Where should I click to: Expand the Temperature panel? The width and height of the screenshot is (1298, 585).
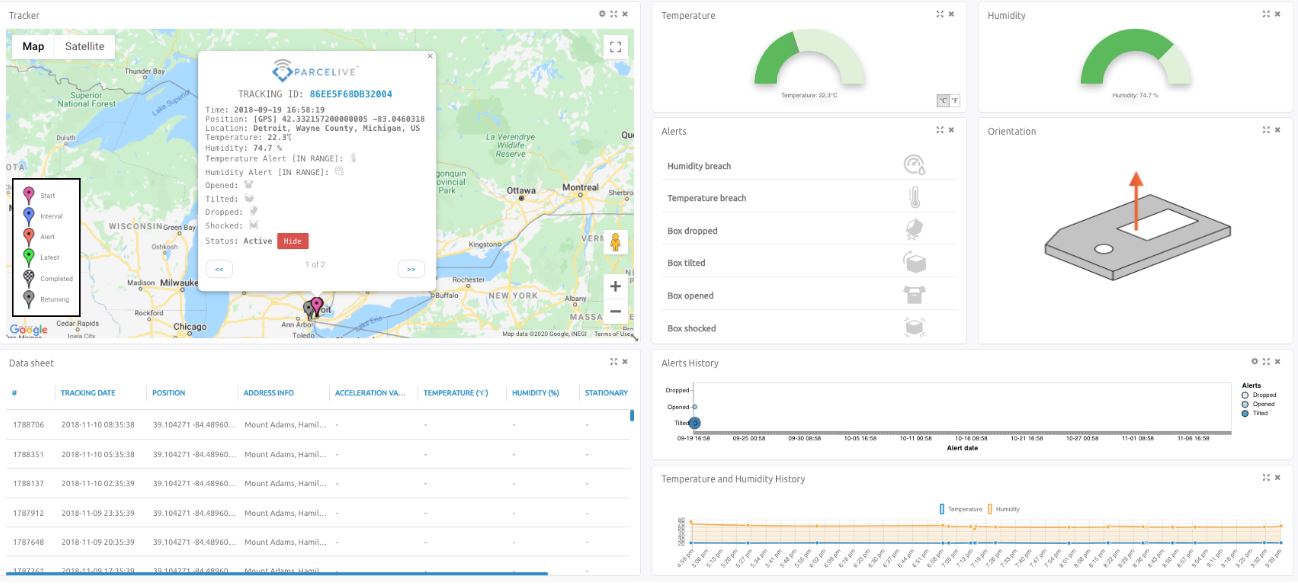tap(940, 14)
